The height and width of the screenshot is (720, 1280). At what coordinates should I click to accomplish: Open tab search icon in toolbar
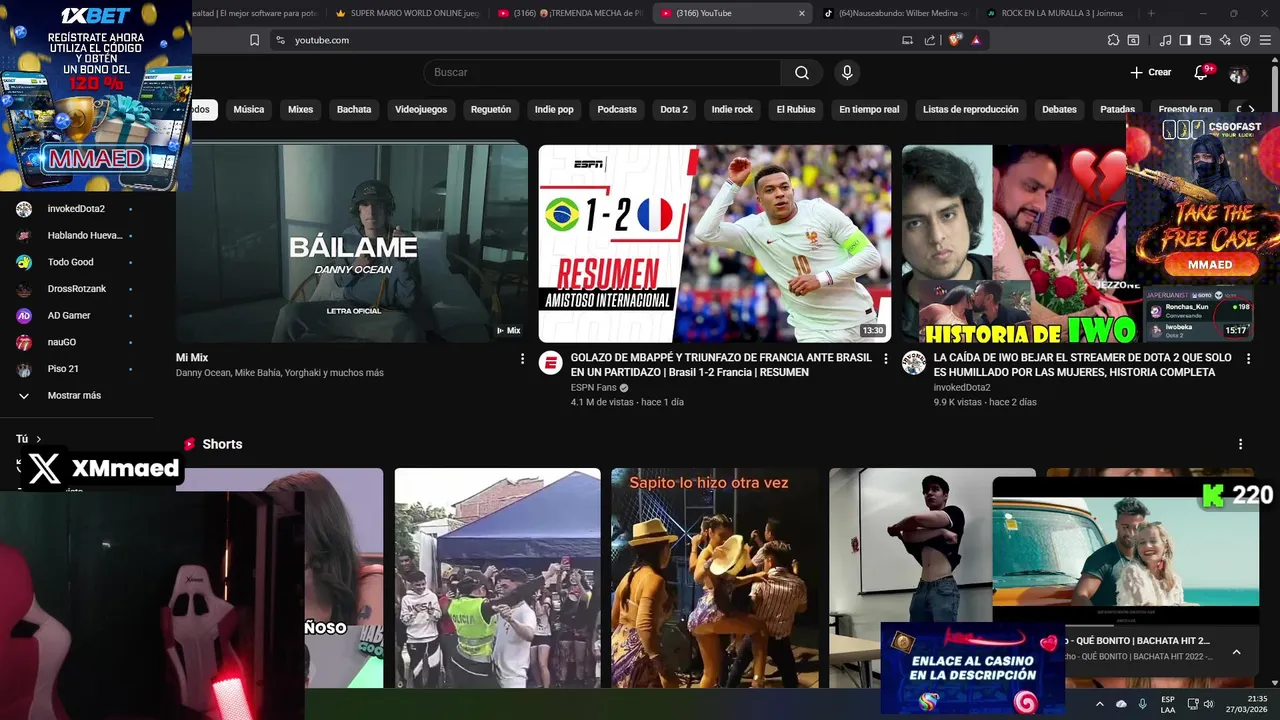pyautogui.click(x=1133, y=40)
